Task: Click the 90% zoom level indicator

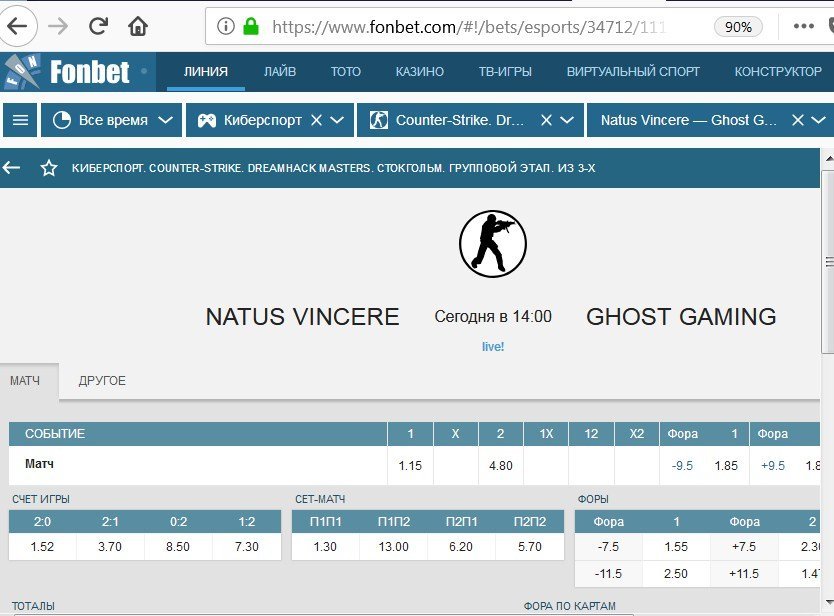Action: click(x=738, y=27)
